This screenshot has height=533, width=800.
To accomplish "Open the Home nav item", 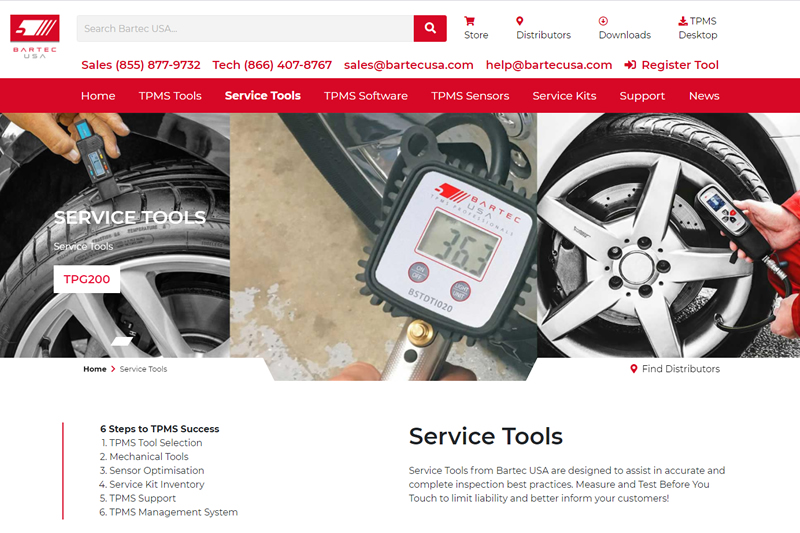I will point(98,96).
